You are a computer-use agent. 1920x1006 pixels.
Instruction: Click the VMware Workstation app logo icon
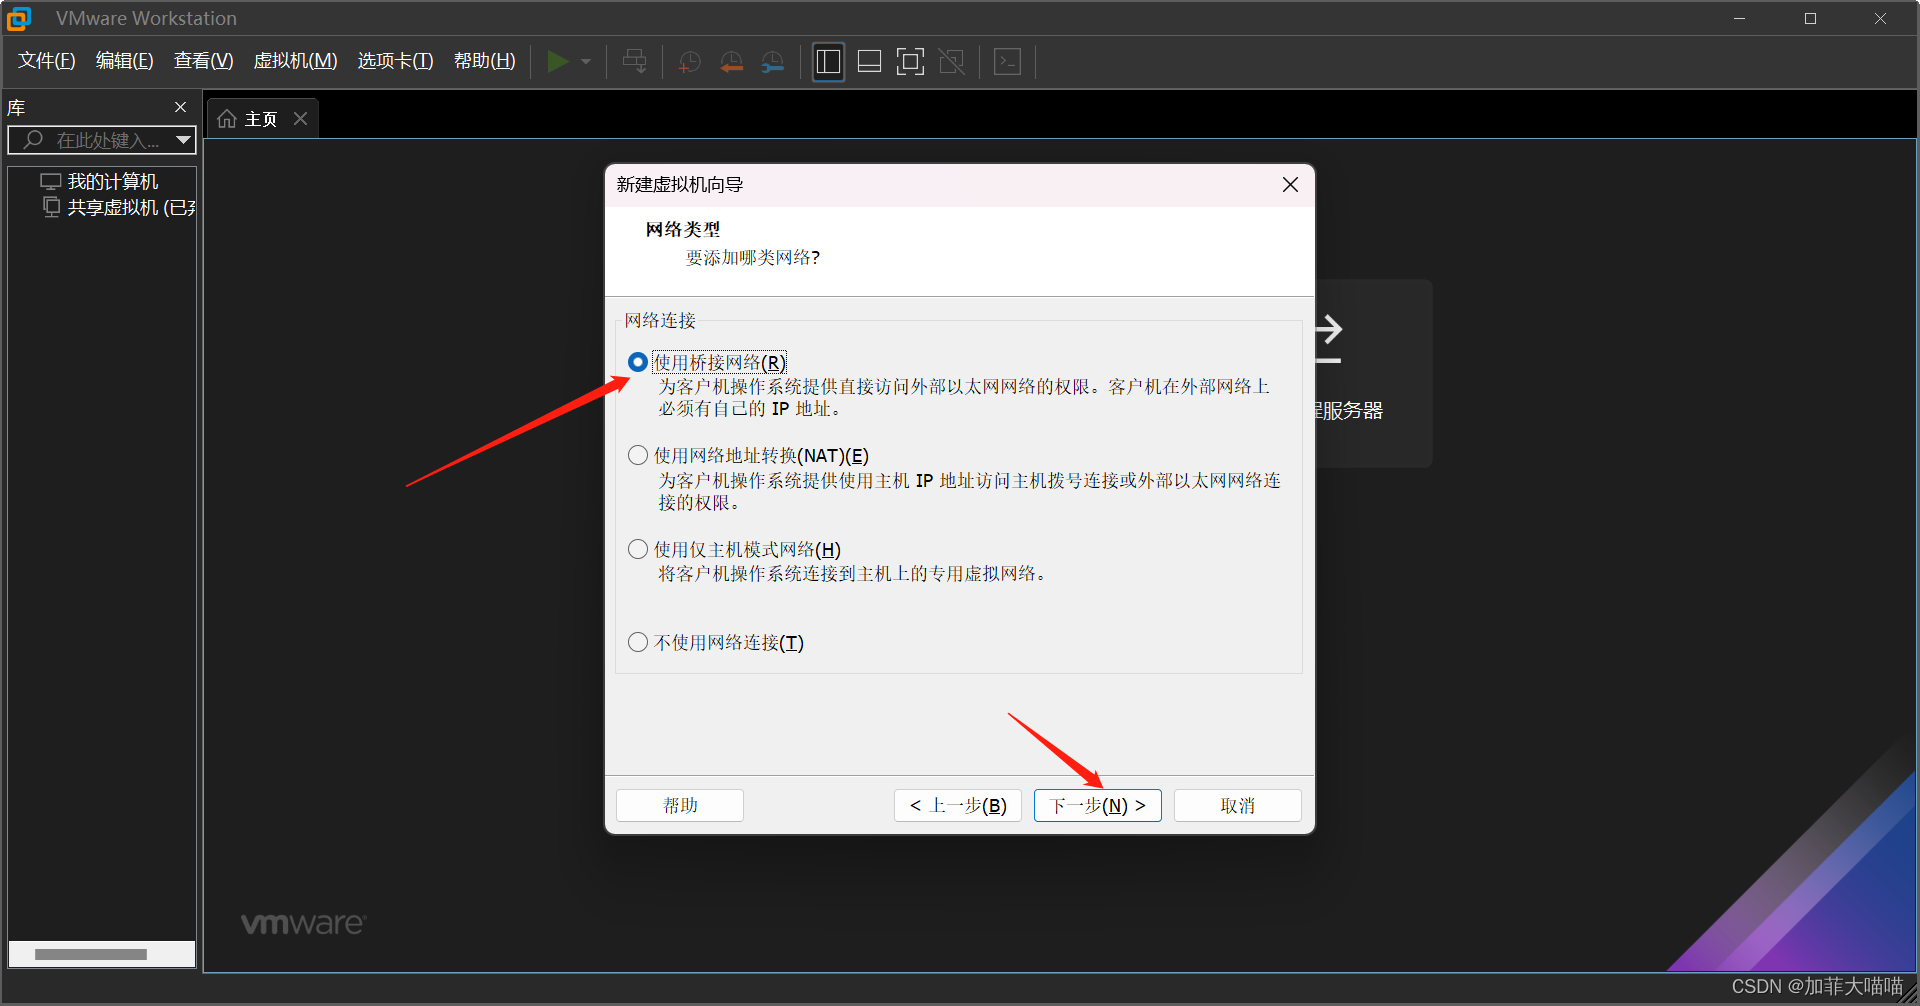(19, 18)
